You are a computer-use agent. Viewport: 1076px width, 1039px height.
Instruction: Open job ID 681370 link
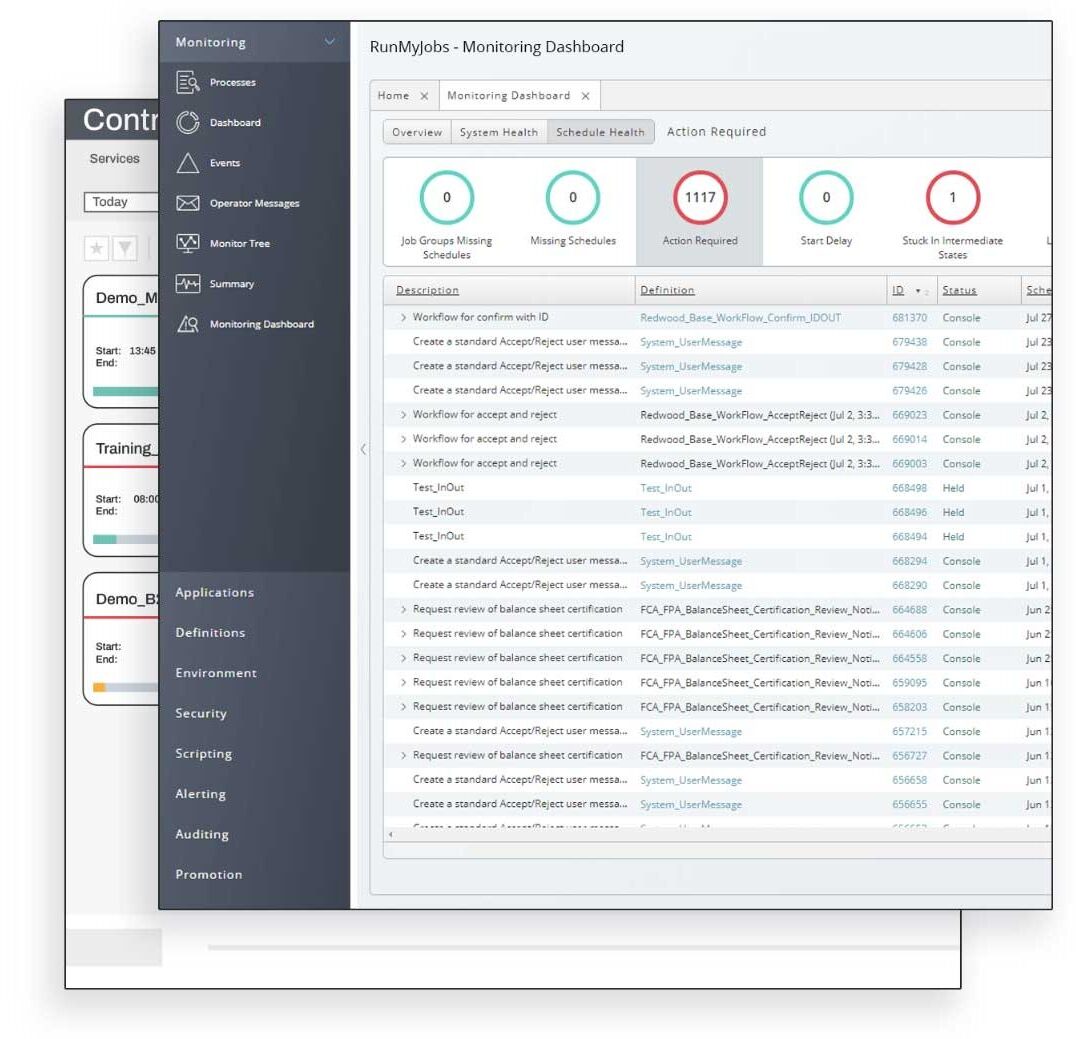point(909,318)
